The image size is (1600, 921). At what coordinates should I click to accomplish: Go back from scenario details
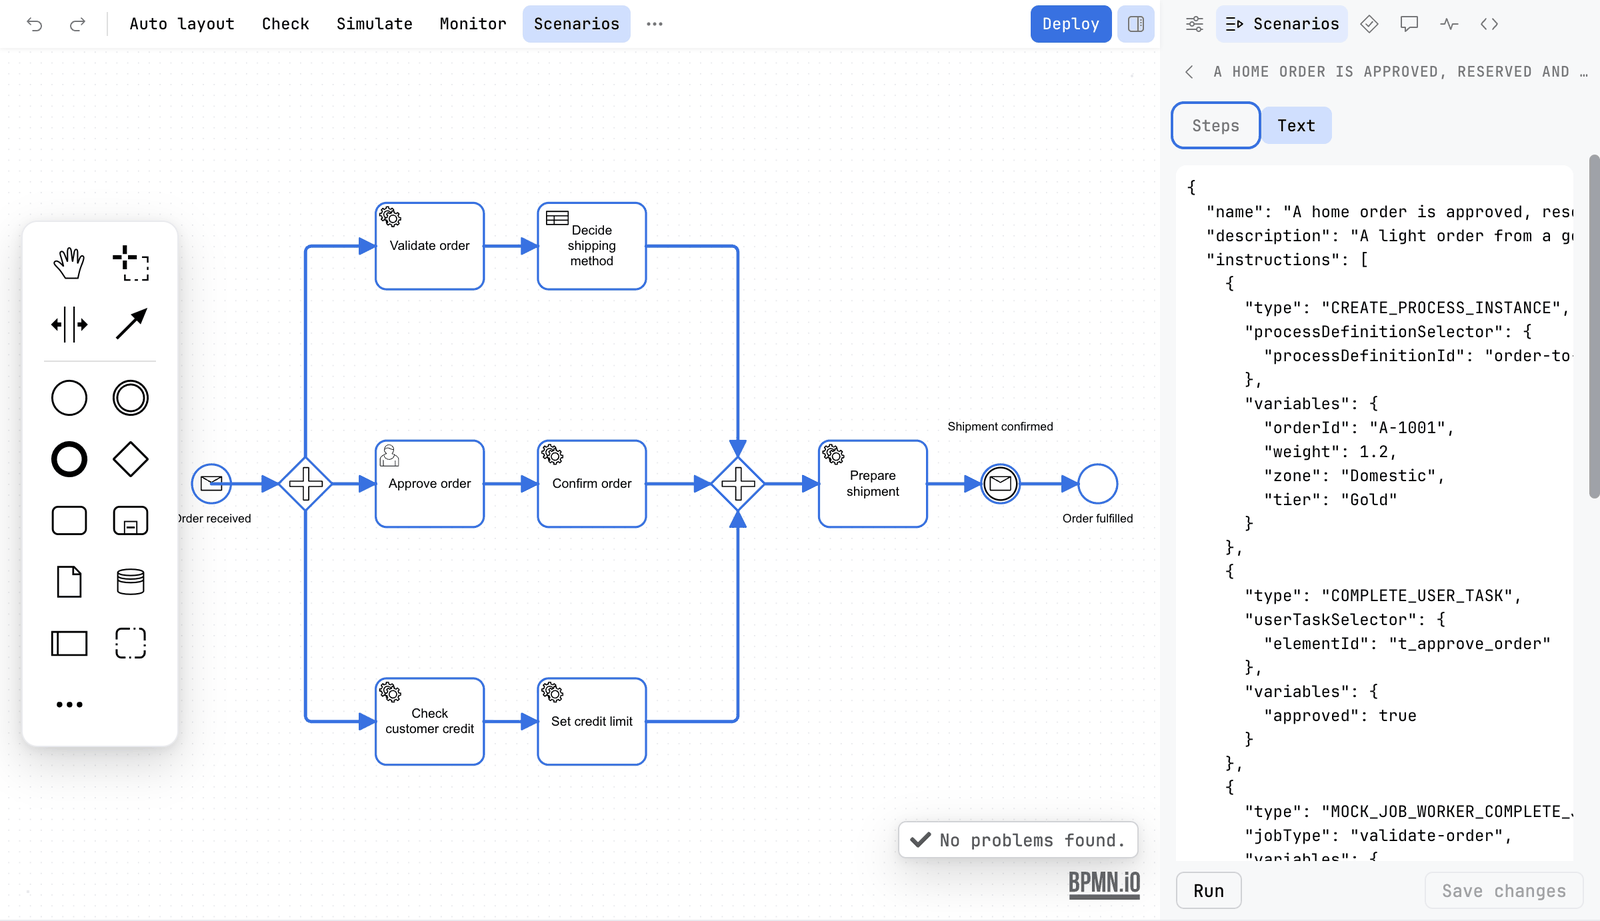[1189, 72]
